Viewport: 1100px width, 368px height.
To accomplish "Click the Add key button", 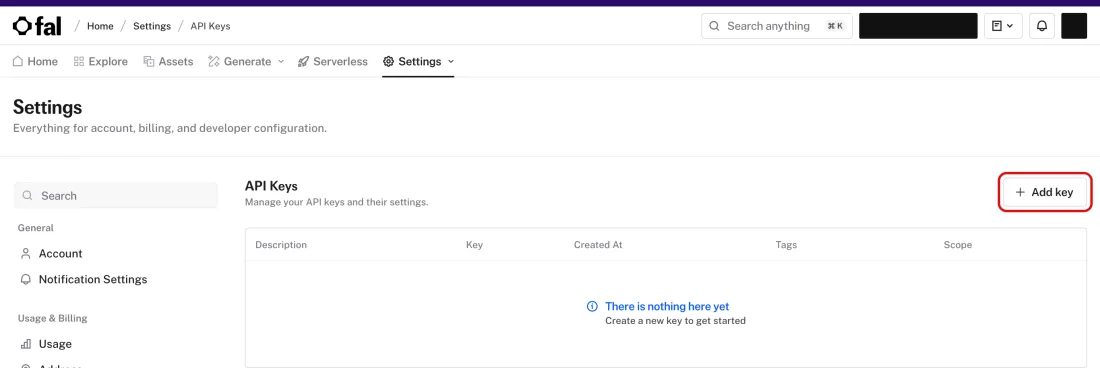I will click(x=1045, y=192).
